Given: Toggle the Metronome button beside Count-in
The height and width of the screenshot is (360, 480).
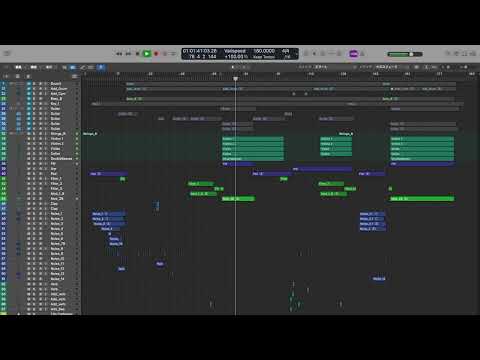Looking at the screenshot, I should [x=362, y=54].
